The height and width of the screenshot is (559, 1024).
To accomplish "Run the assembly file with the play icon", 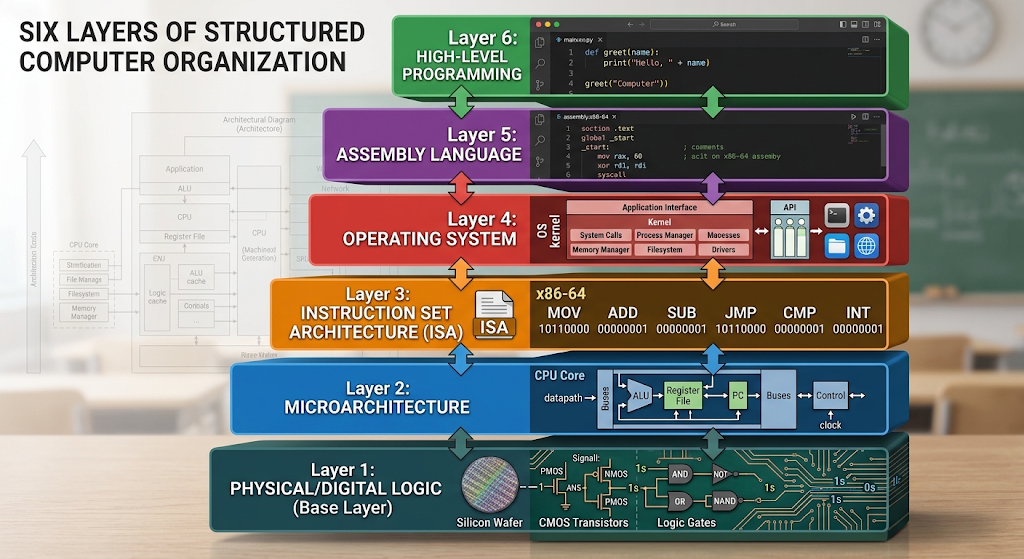I will coord(853,116).
